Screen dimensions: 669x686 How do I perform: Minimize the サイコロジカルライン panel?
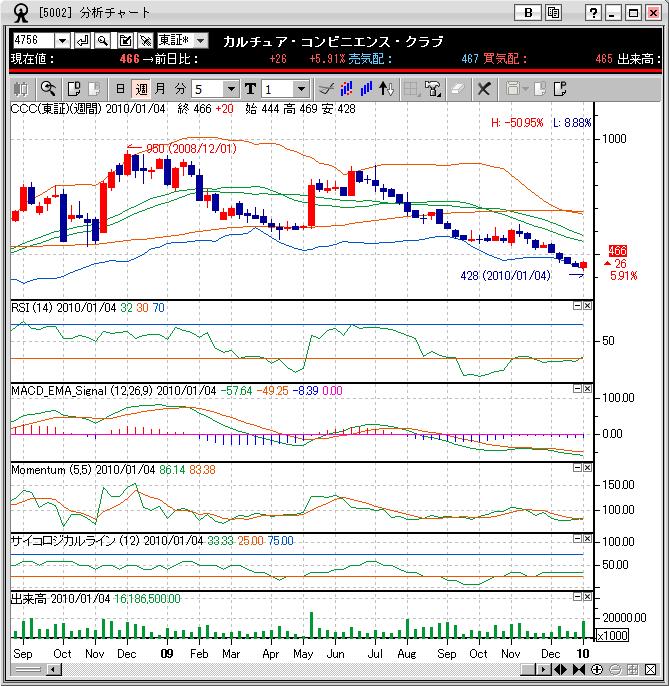click(x=577, y=539)
